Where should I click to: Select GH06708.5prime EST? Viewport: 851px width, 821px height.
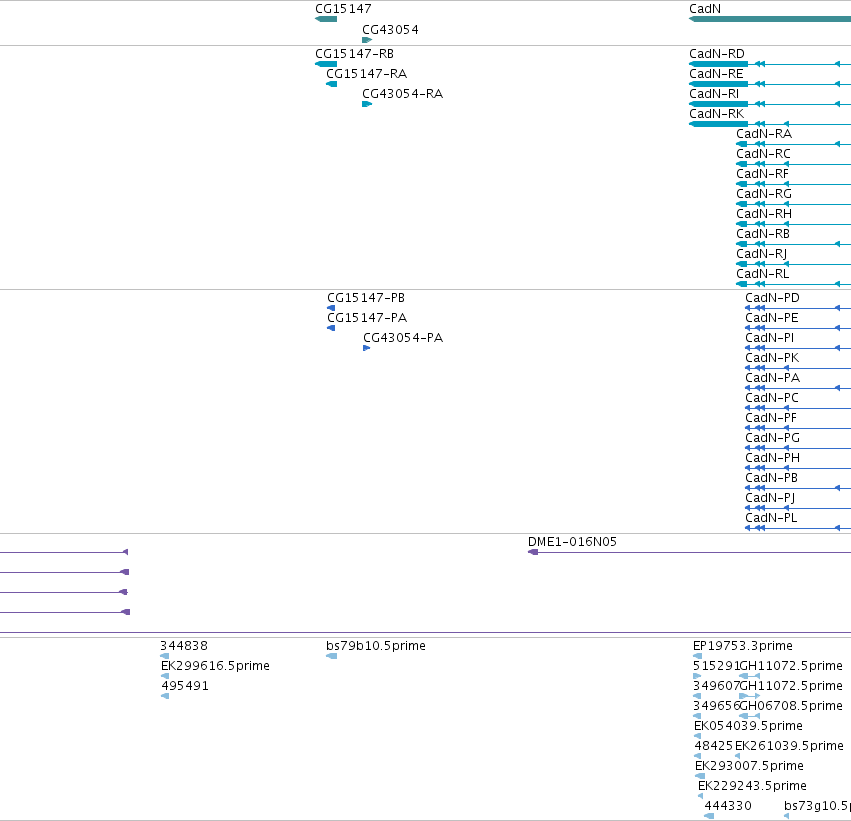point(791,706)
